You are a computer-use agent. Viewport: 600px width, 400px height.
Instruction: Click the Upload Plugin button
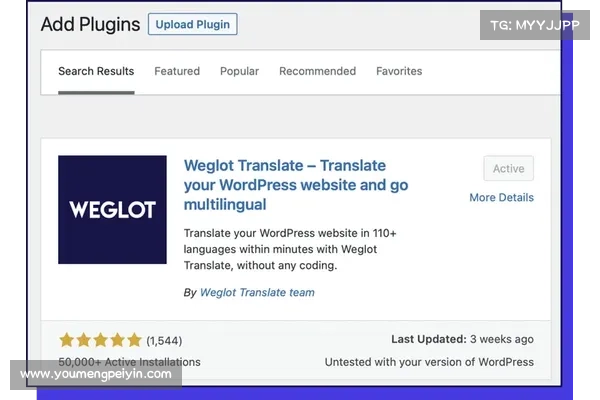192,24
